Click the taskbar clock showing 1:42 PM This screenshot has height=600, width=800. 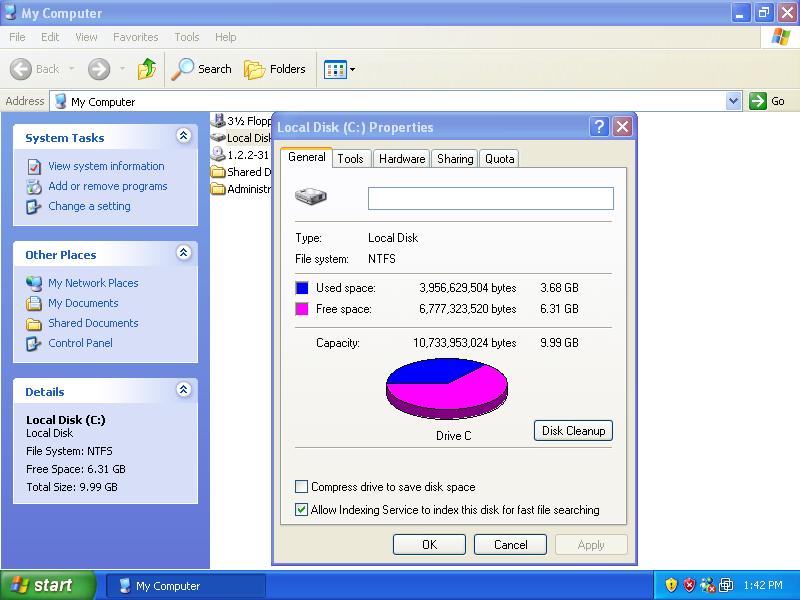click(763, 585)
